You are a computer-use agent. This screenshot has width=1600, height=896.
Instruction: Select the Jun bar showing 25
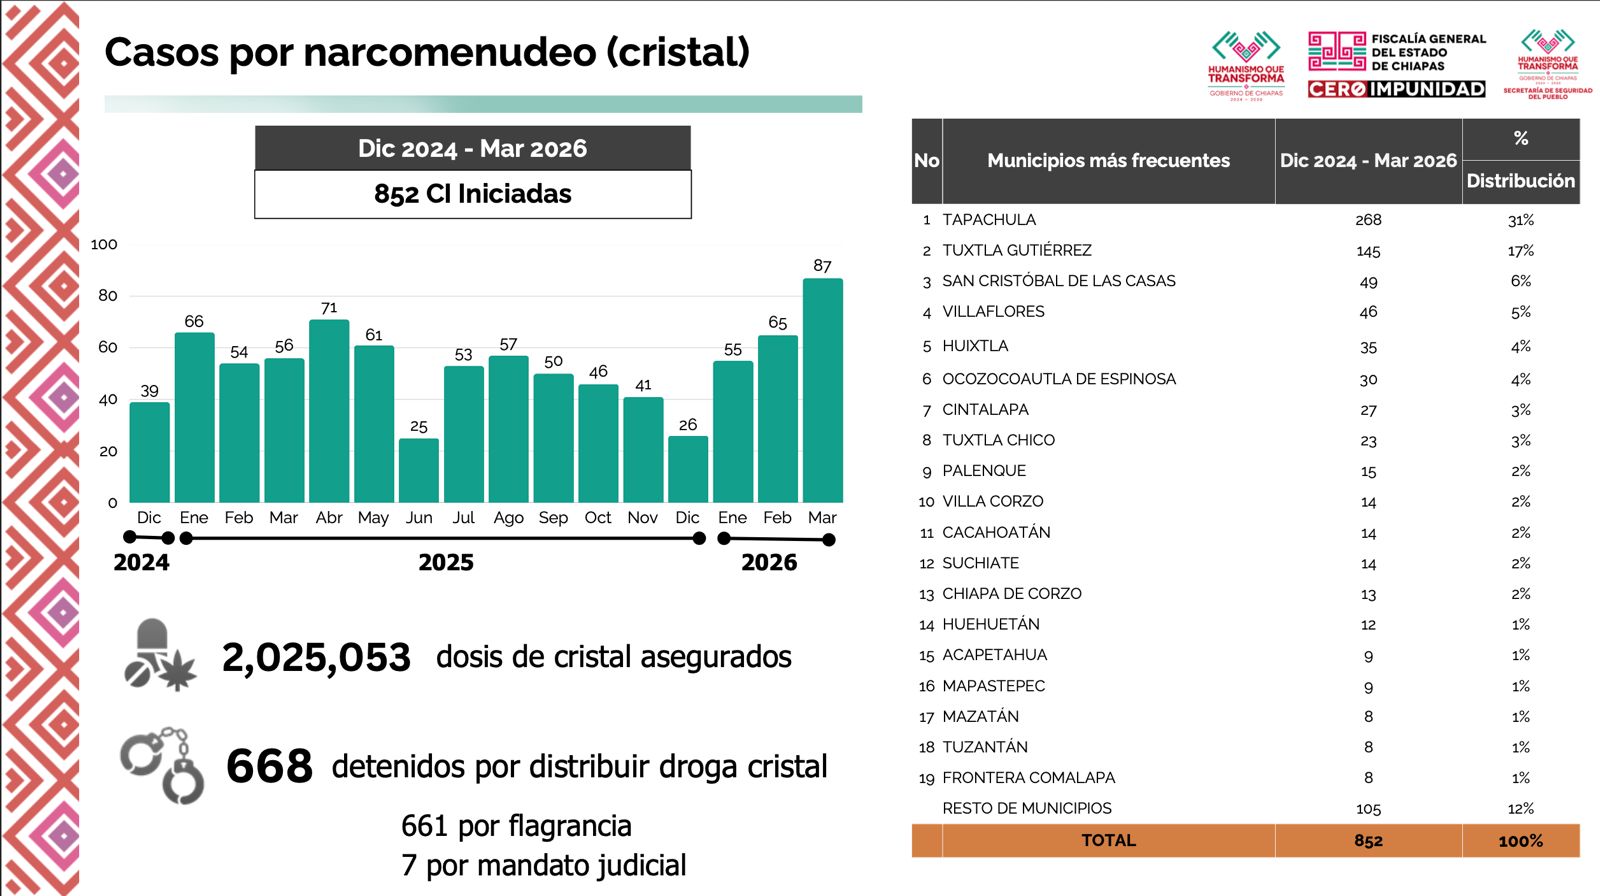coord(418,470)
